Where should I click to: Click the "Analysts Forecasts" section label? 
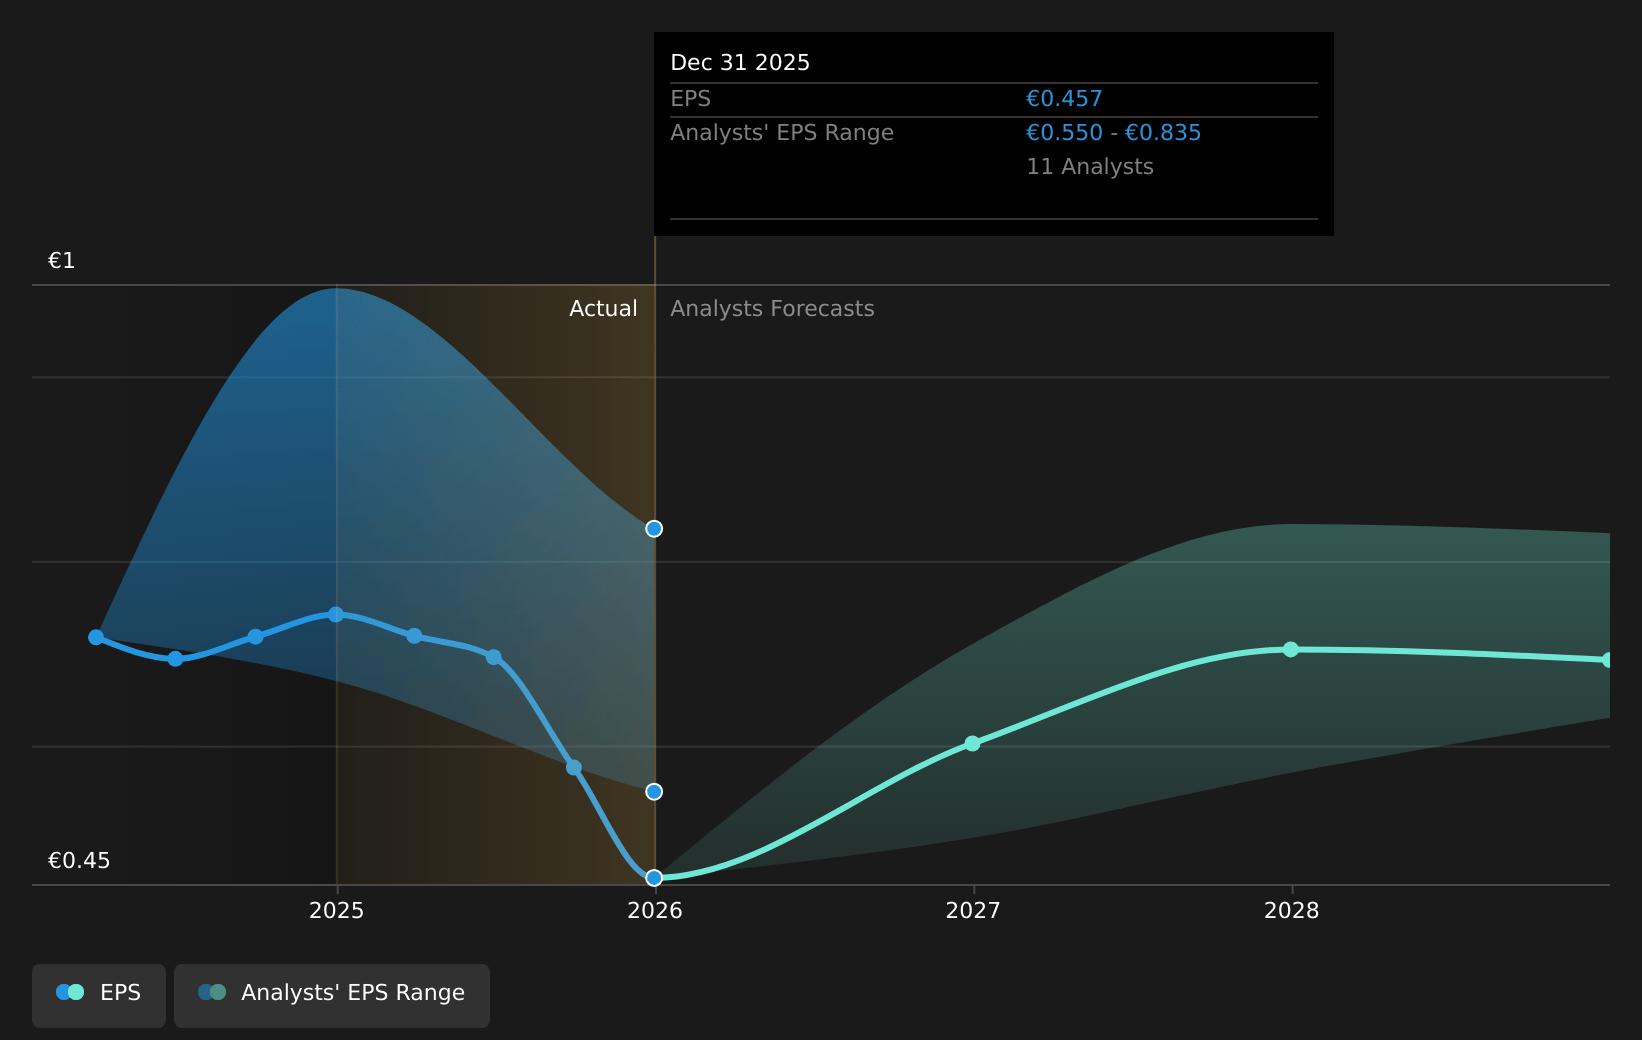[x=772, y=309]
